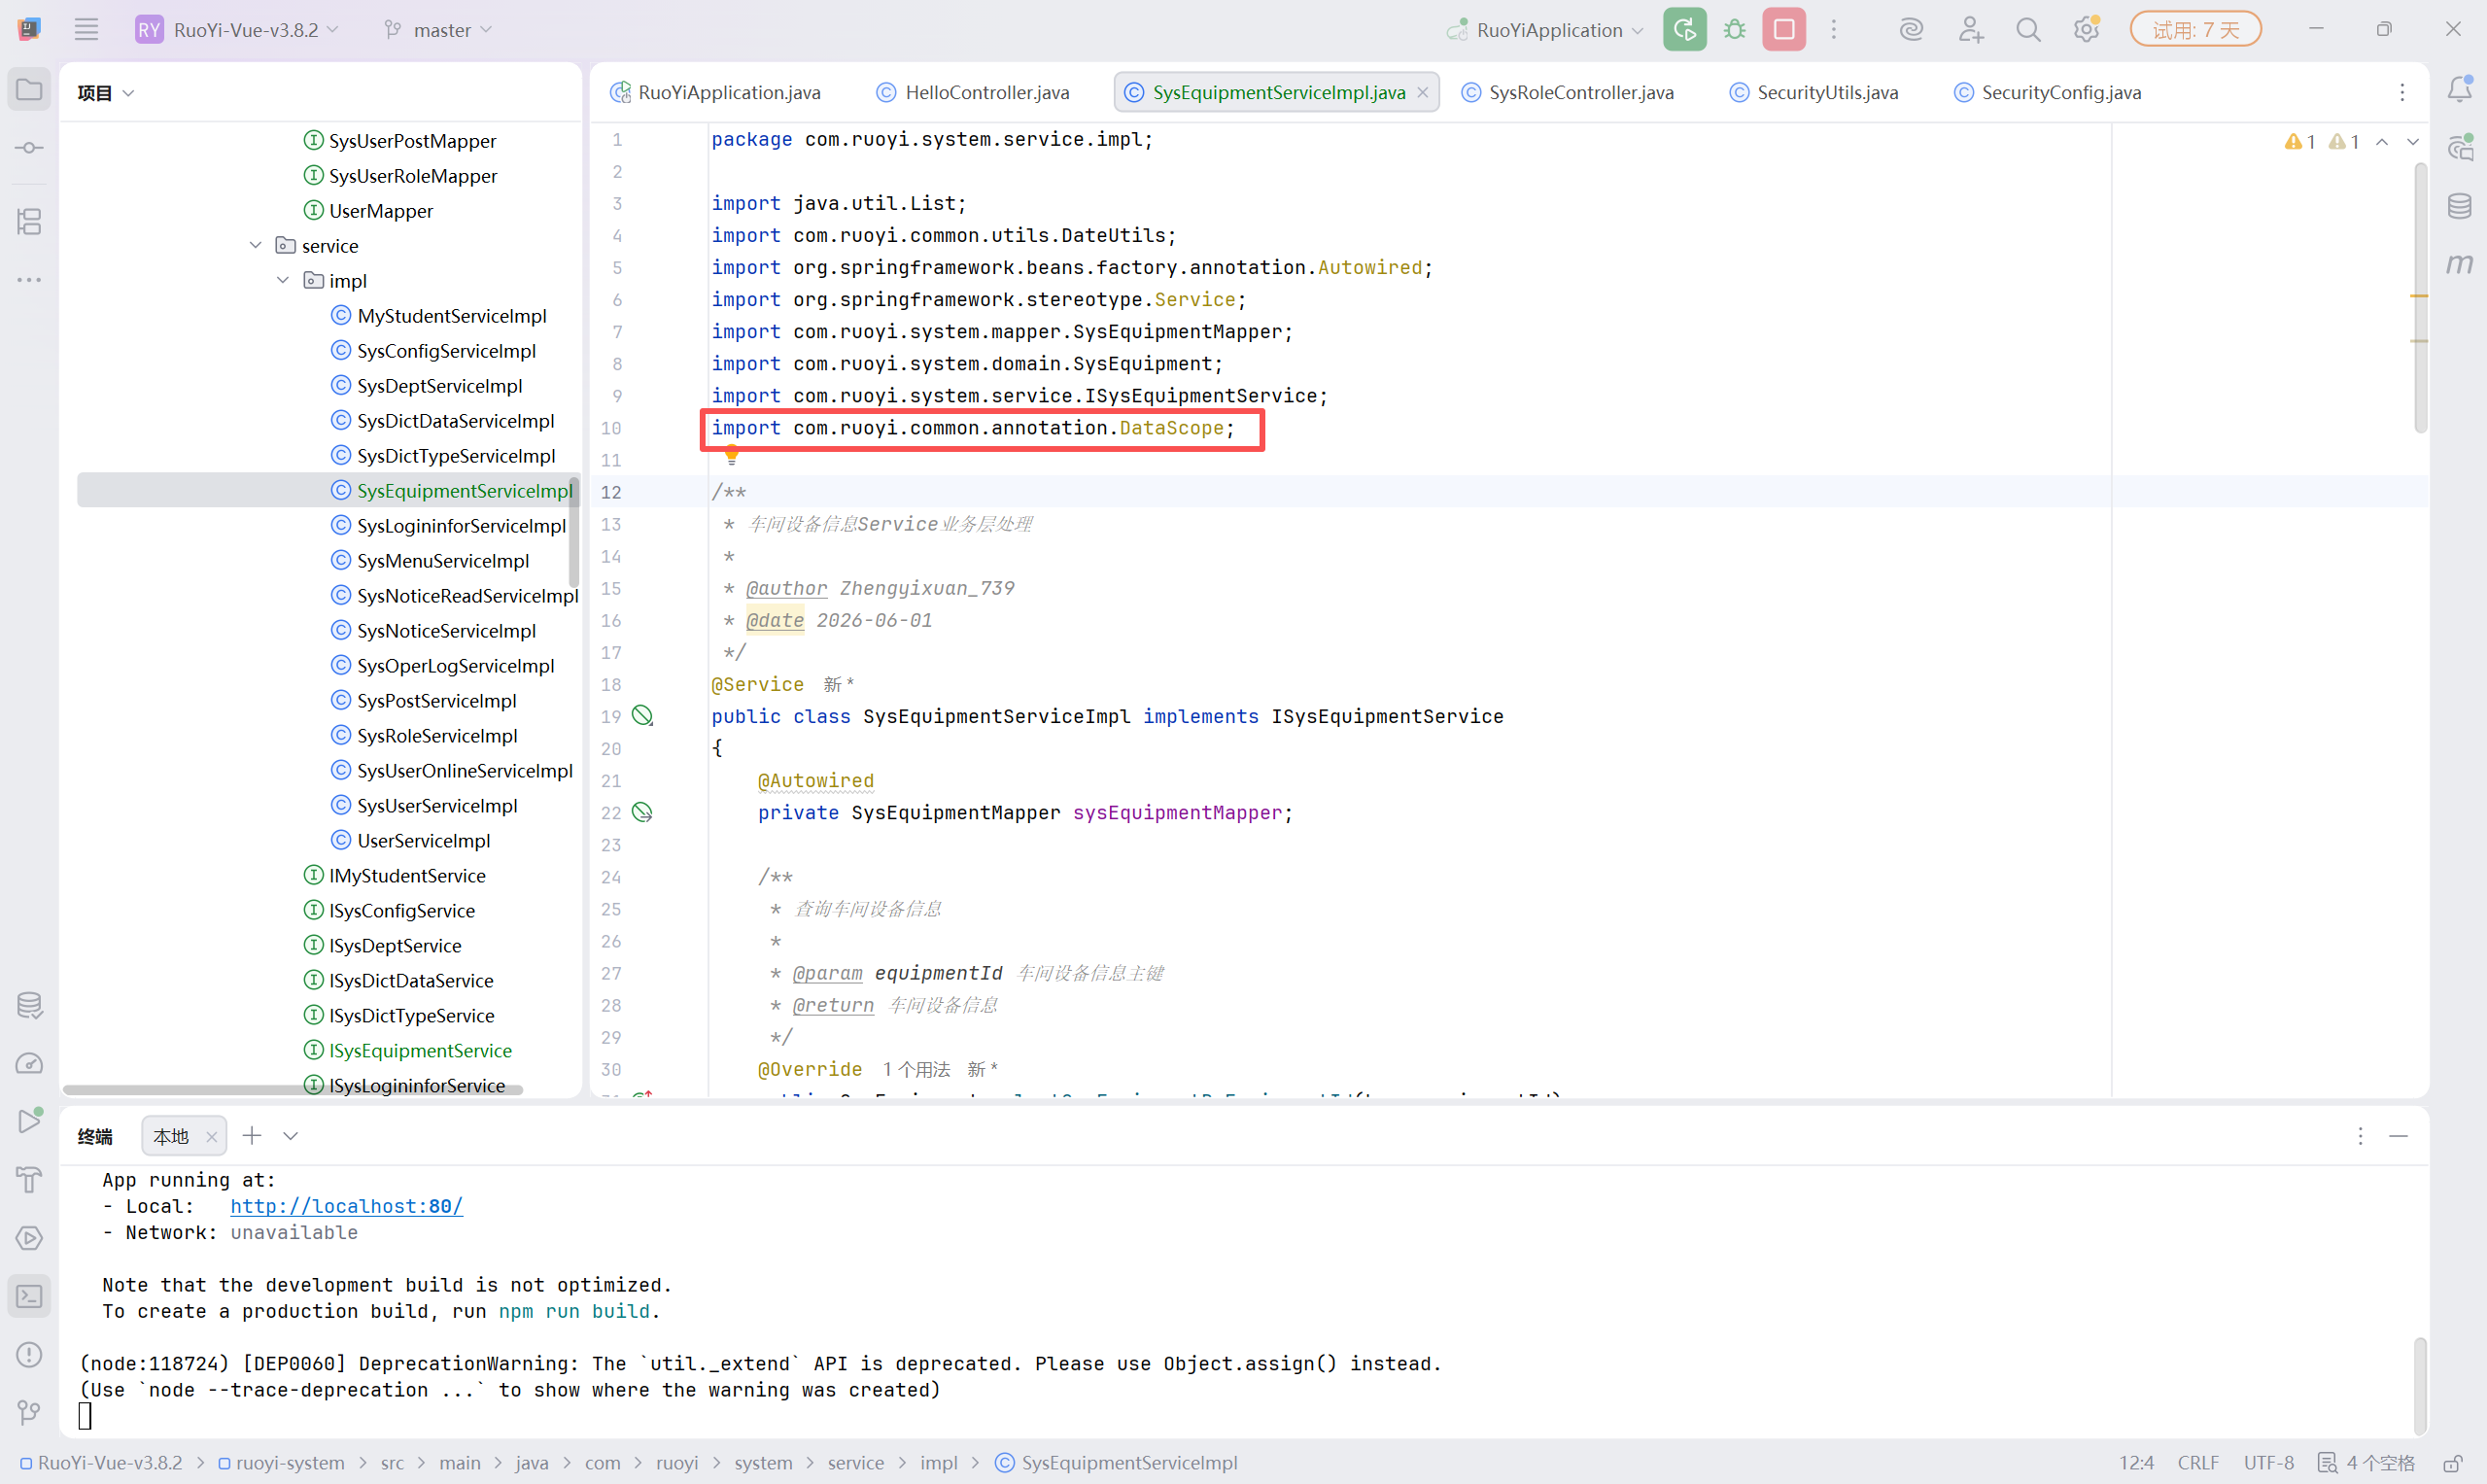The width and height of the screenshot is (2487, 1484).
Task: Click the intention light bulb on line 11
Action: 732,456
